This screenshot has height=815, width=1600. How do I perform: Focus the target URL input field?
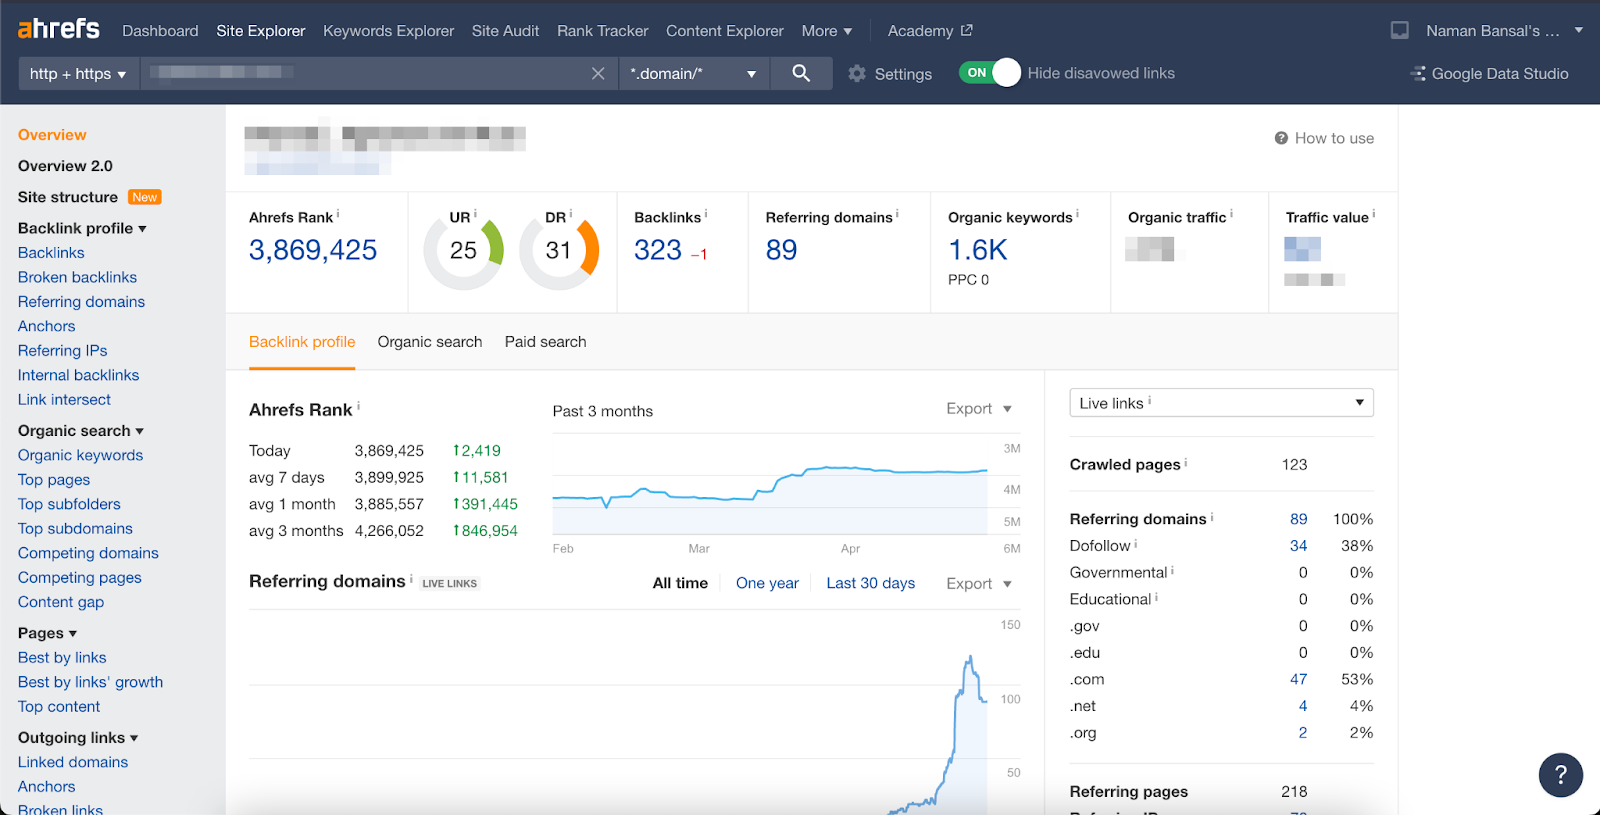click(365, 73)
